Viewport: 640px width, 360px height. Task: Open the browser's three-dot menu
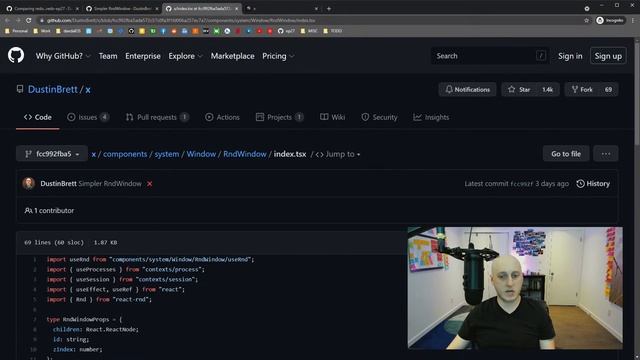pyautogui.click(x=633, y=20)
